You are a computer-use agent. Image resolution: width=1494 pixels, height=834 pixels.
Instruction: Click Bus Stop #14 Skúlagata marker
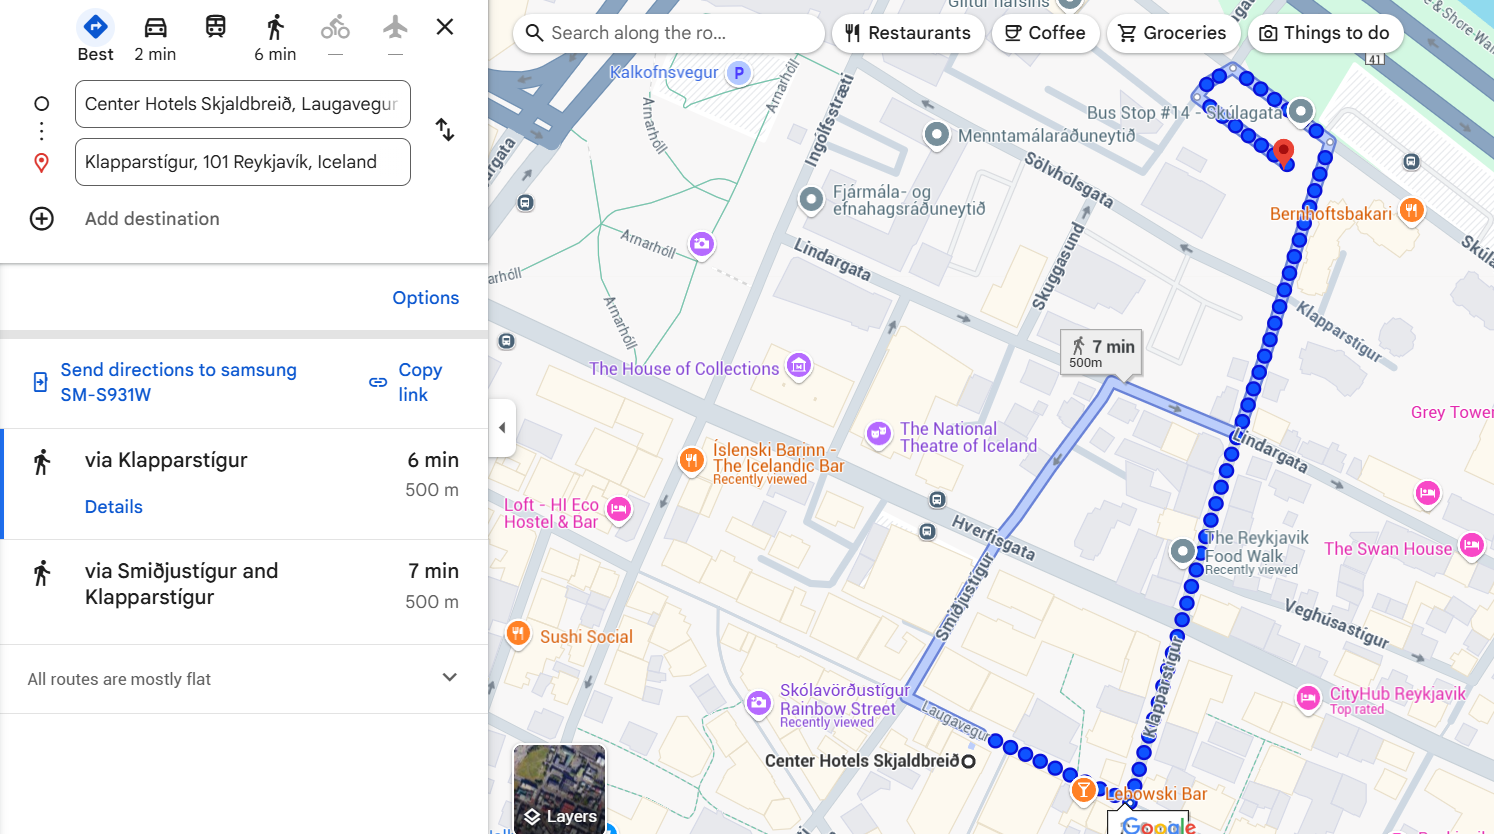pyautogui.click(x=1301, y=111)
